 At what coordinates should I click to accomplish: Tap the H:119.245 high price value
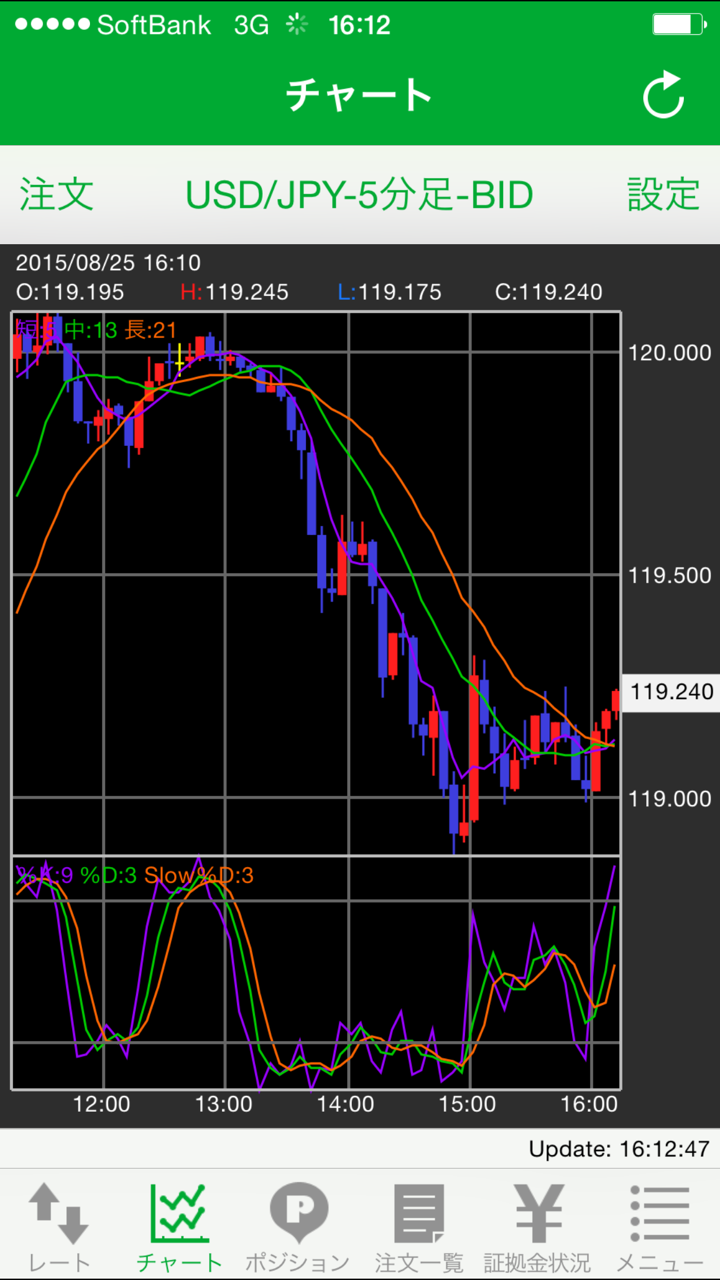coord(234,292)
